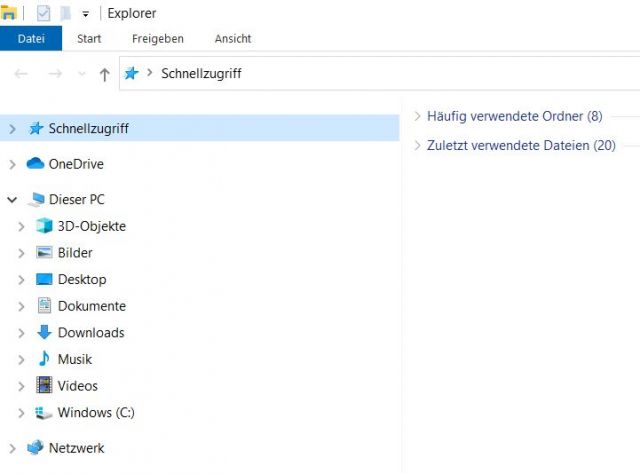Expand the Musik folder node

[21, 360]
